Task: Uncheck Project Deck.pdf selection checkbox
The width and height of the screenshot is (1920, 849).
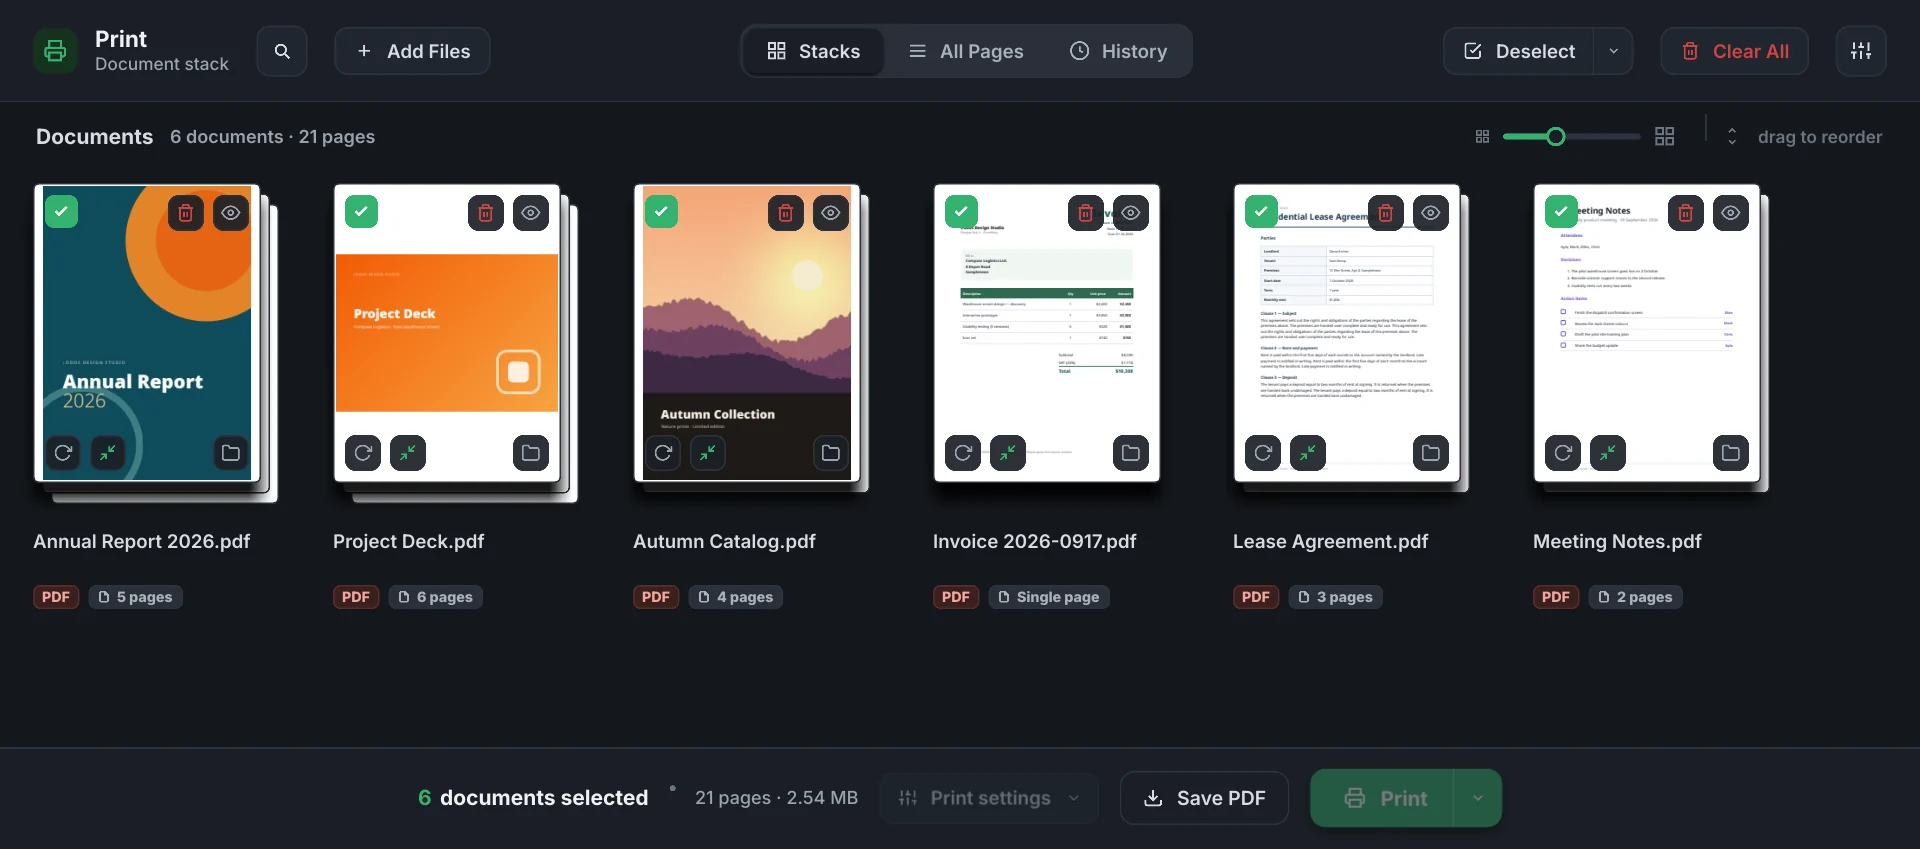Action: (x=362, y=212)
